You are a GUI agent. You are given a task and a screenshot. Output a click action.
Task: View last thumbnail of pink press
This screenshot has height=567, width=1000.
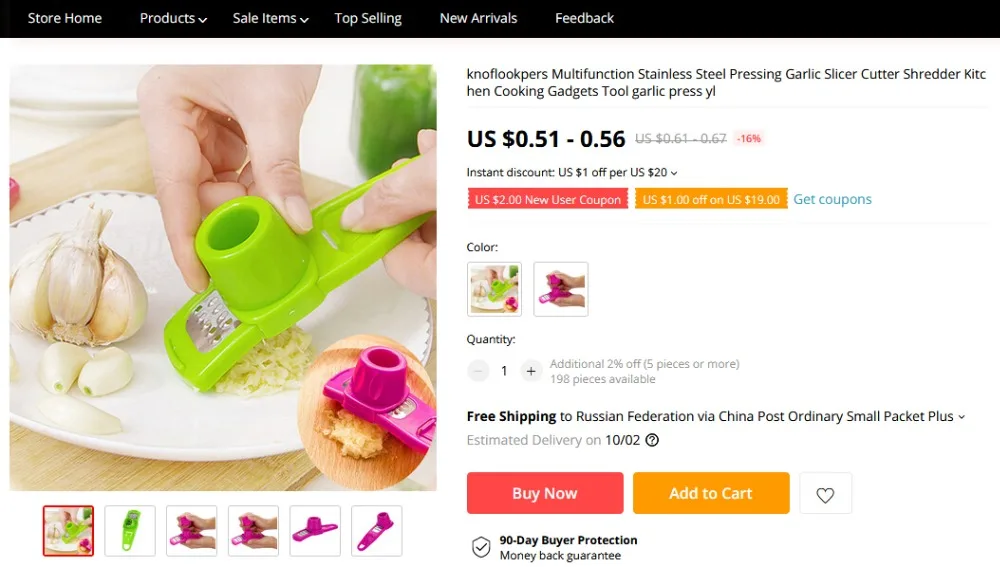376,531
